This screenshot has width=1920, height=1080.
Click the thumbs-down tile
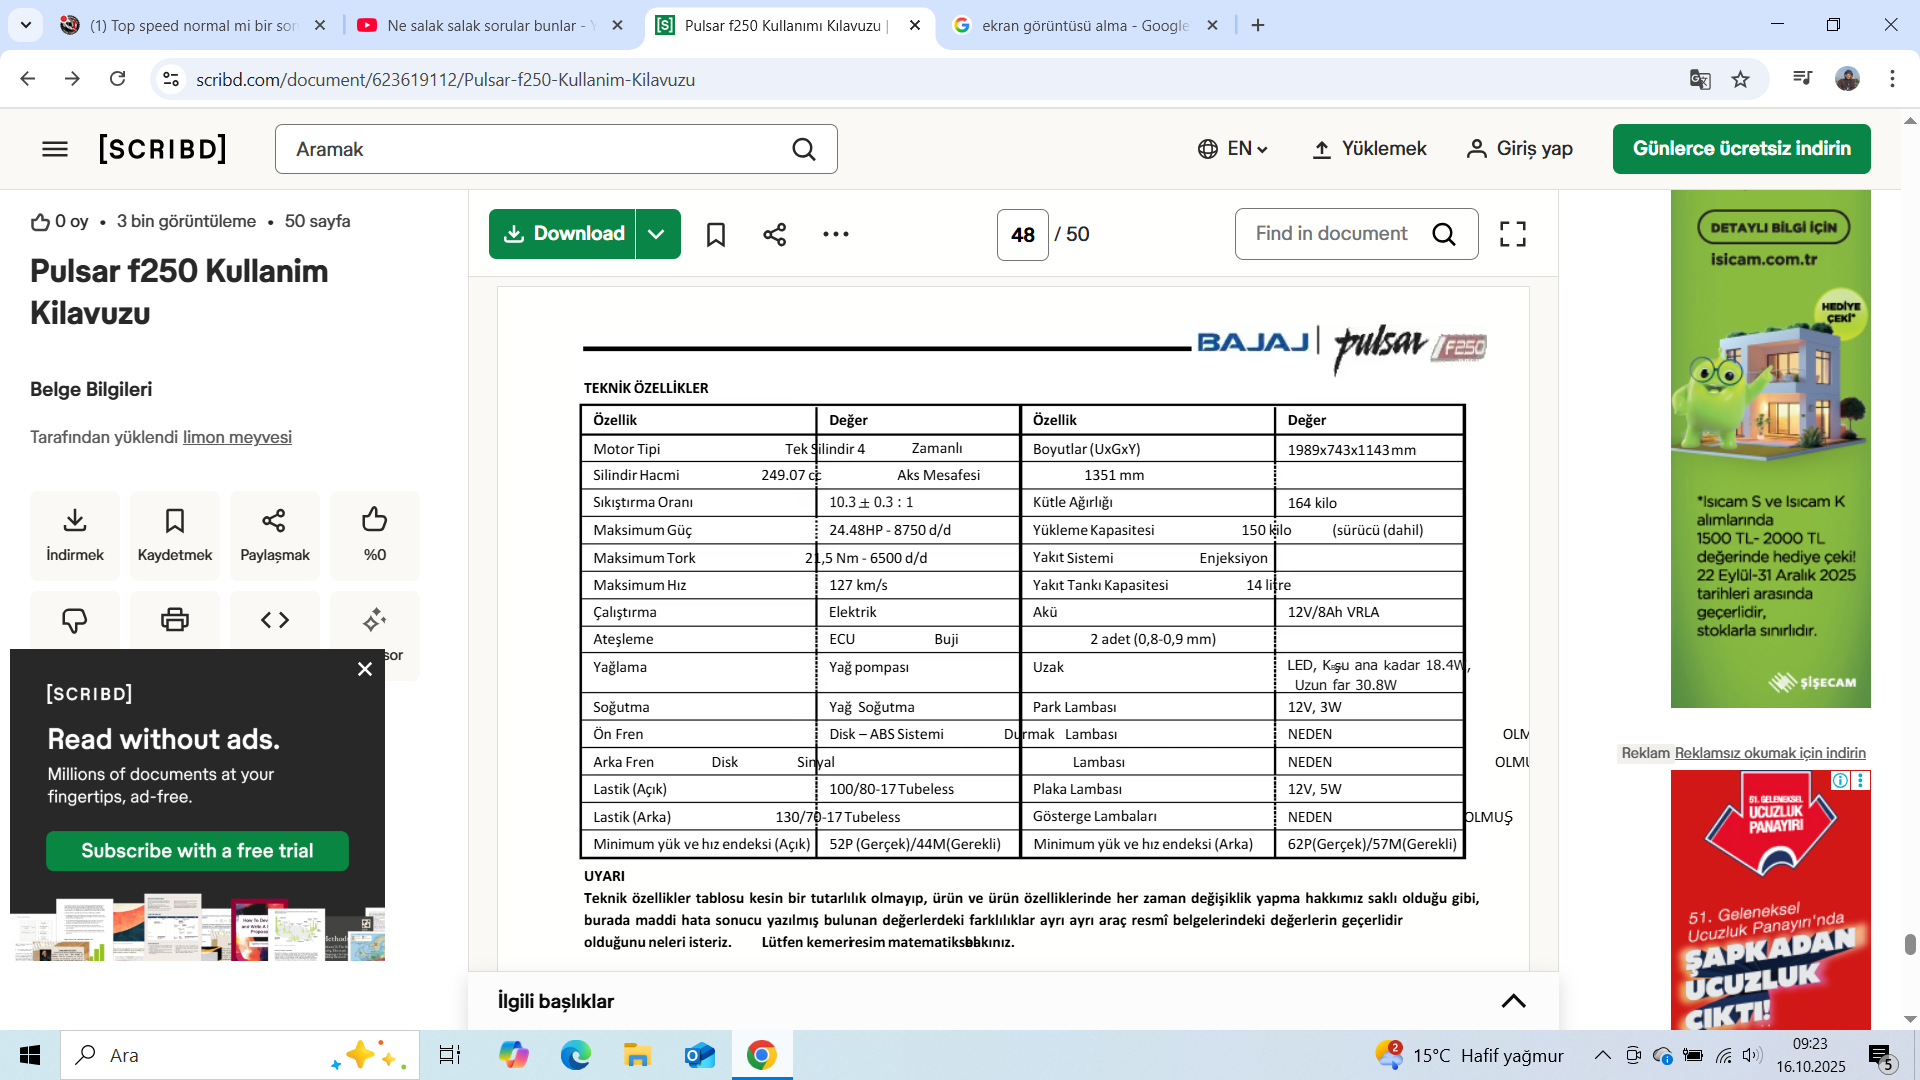75,620
